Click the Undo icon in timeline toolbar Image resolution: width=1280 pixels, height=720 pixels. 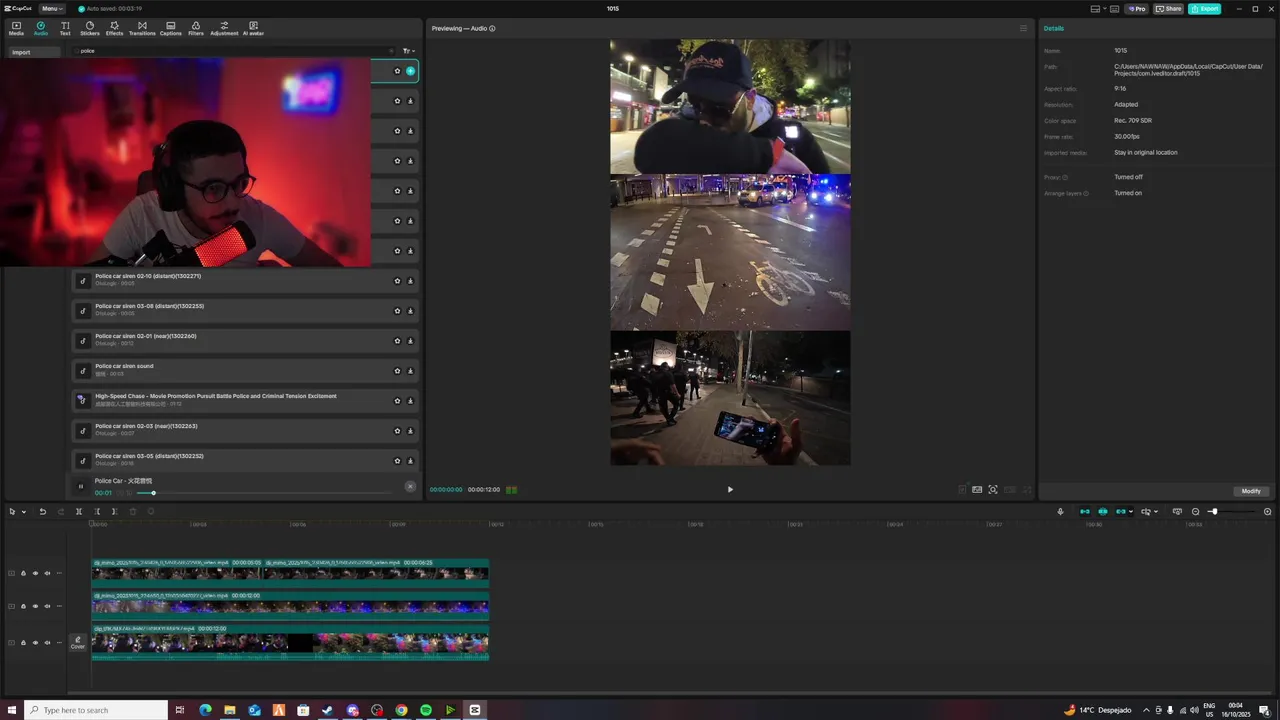43,512
